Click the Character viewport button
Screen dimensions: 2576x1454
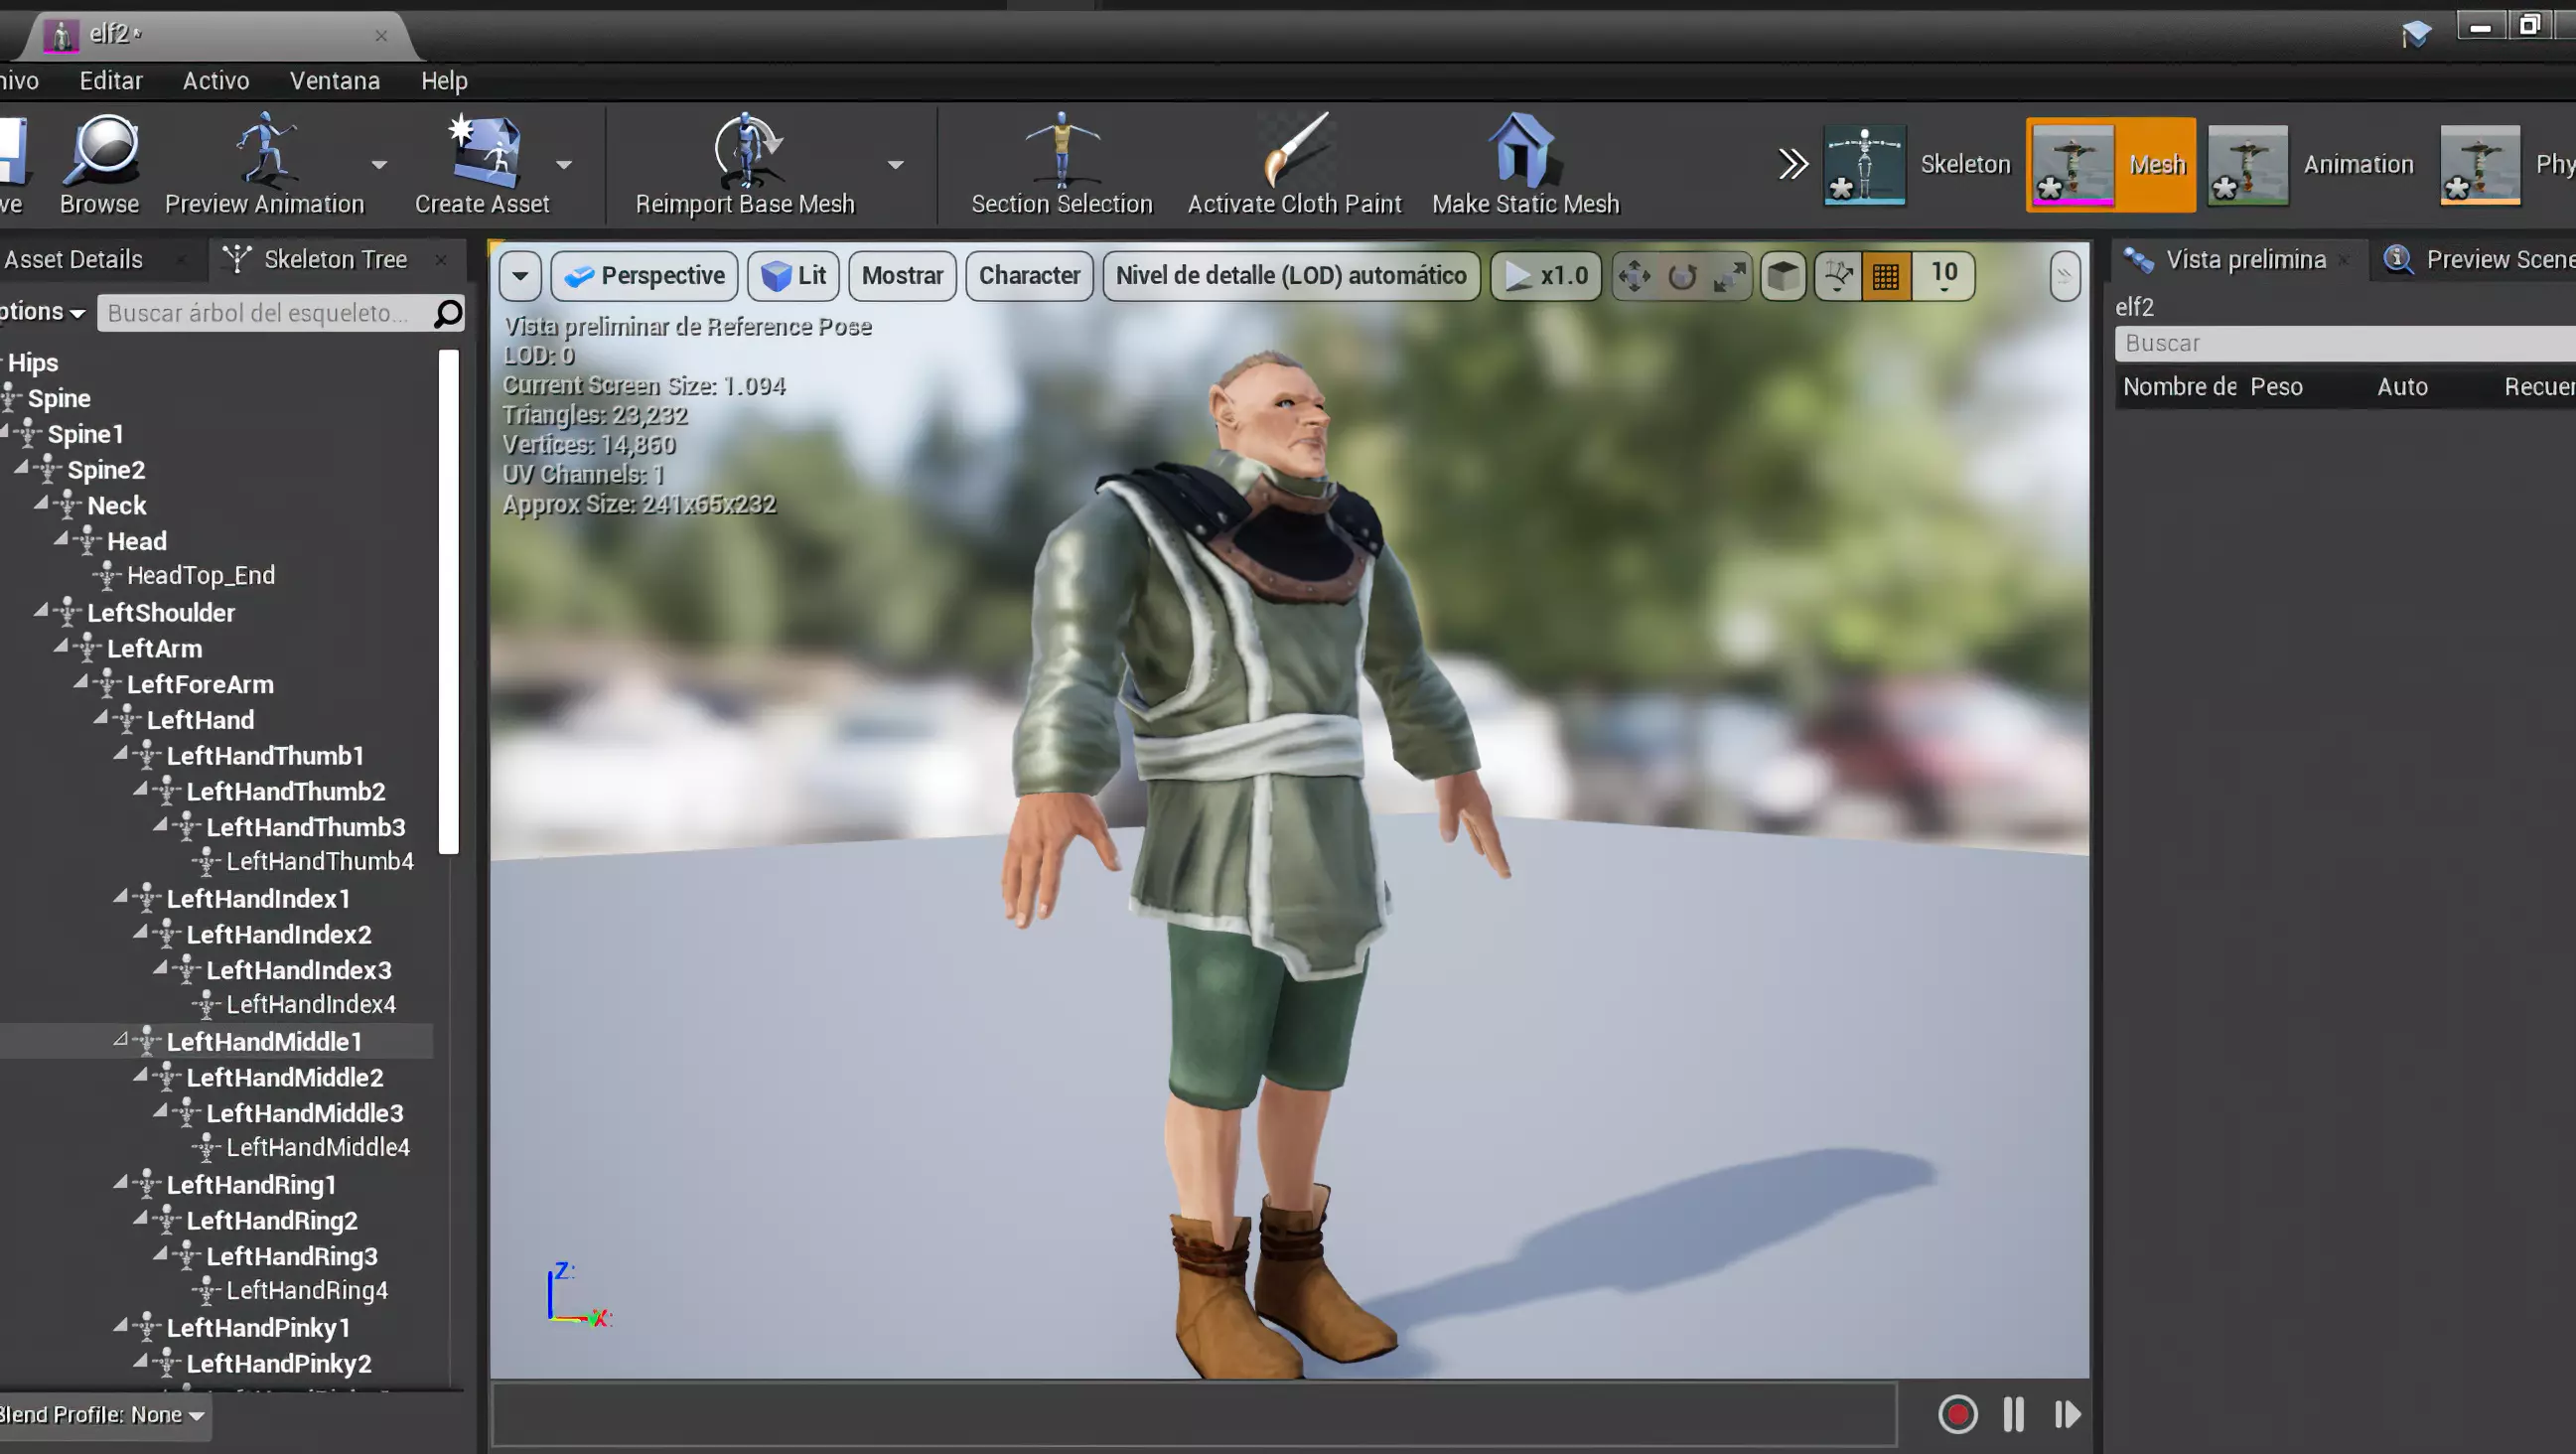tap(1029, 275)
